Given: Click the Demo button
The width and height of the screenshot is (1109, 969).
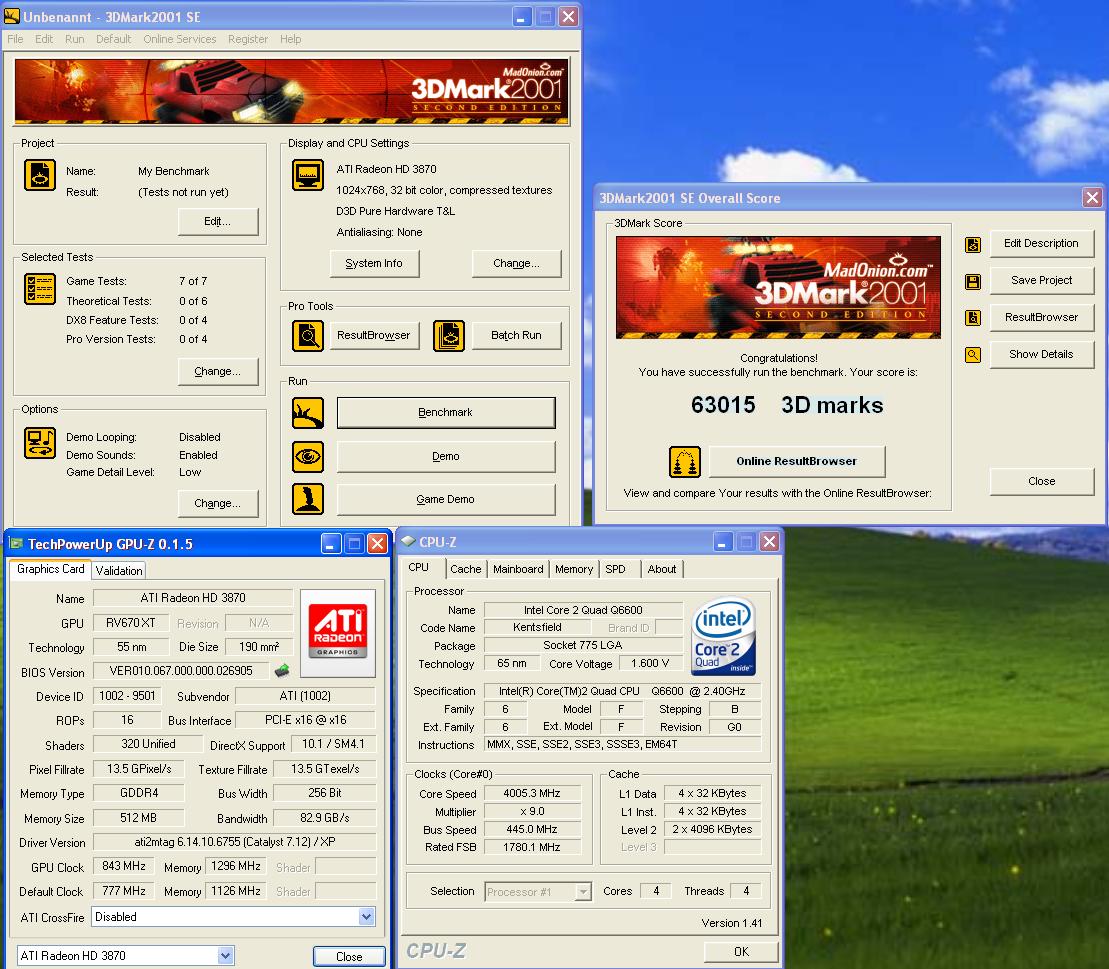Looking at the screenshot, I should [446, 457].
